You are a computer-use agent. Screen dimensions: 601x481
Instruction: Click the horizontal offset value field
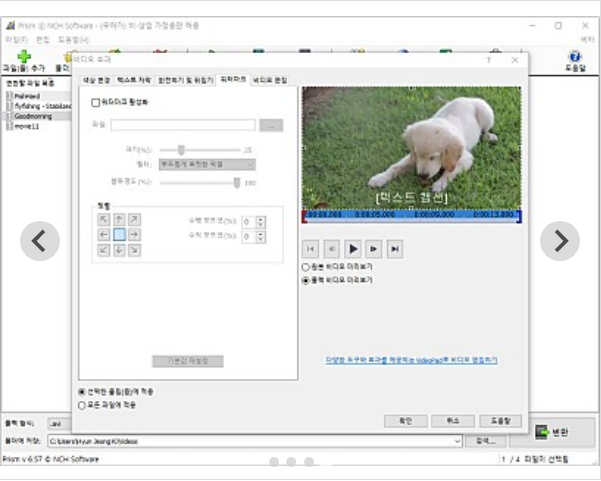[x=249, y=222]
